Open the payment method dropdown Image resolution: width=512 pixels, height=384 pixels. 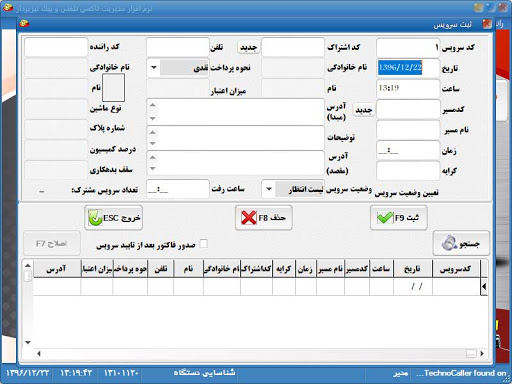[x=154, y=68]
